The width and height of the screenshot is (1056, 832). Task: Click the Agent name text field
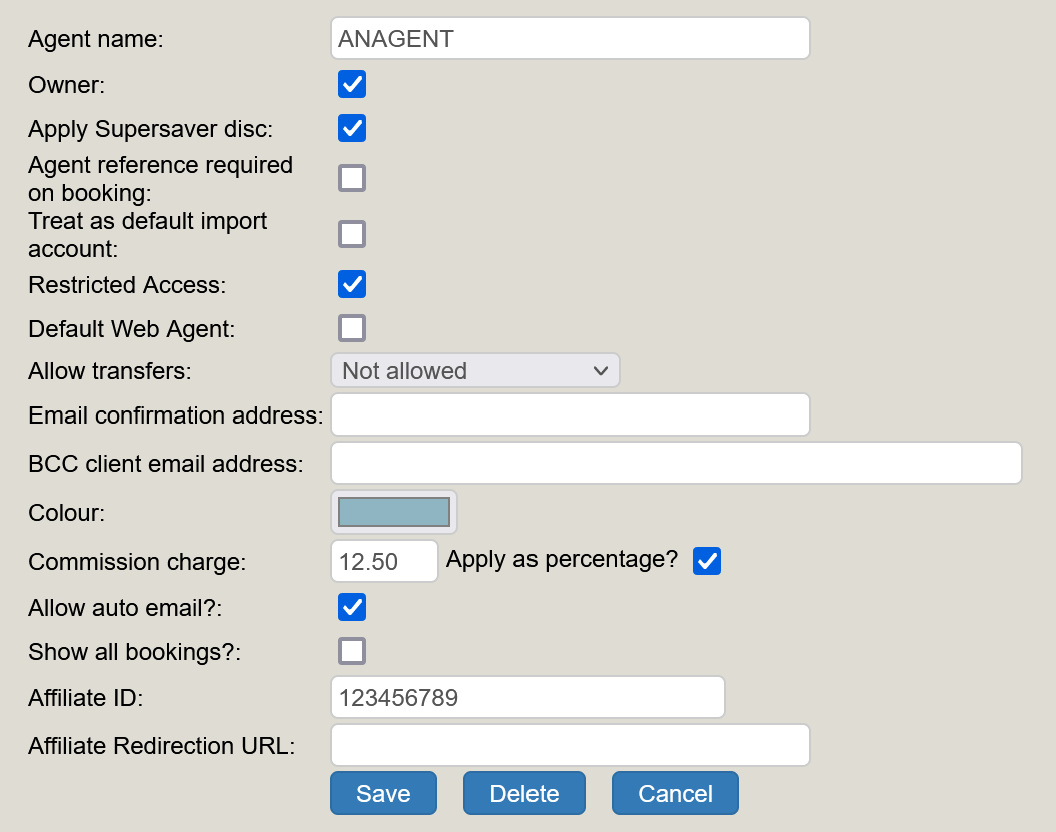(569, 39)
